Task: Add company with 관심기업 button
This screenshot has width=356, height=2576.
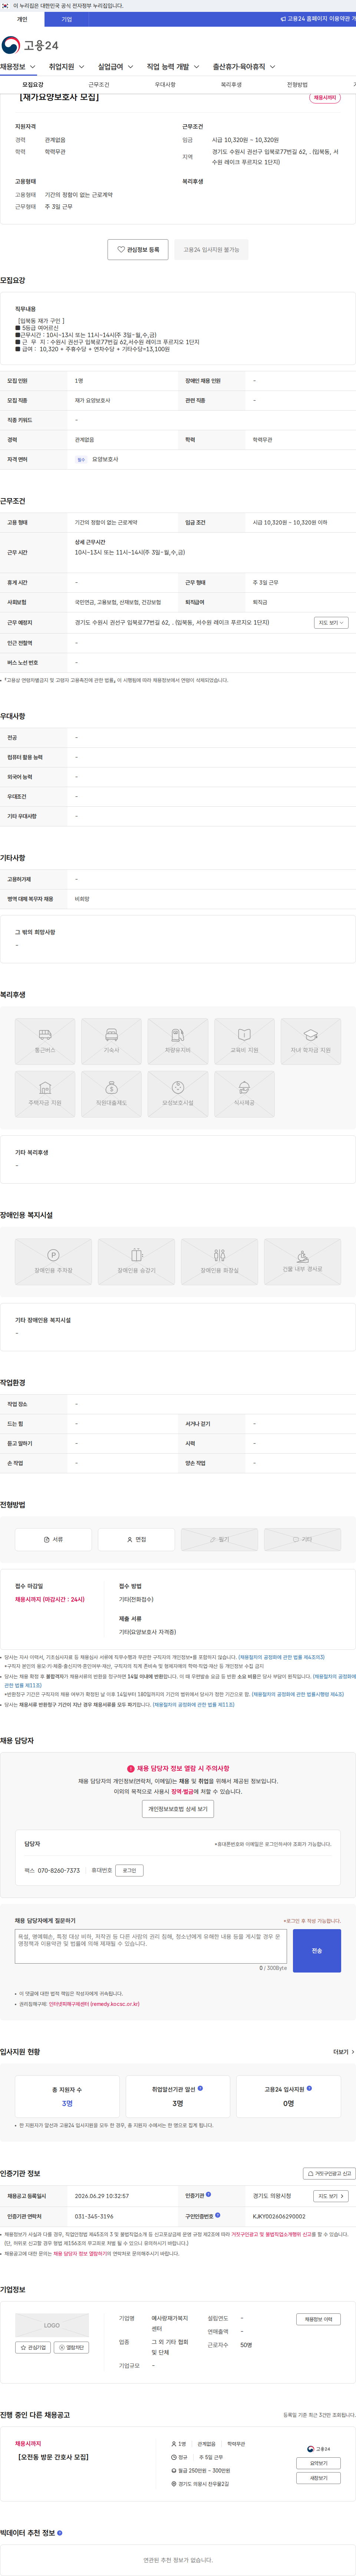Action: click(x=33, y=2347)
